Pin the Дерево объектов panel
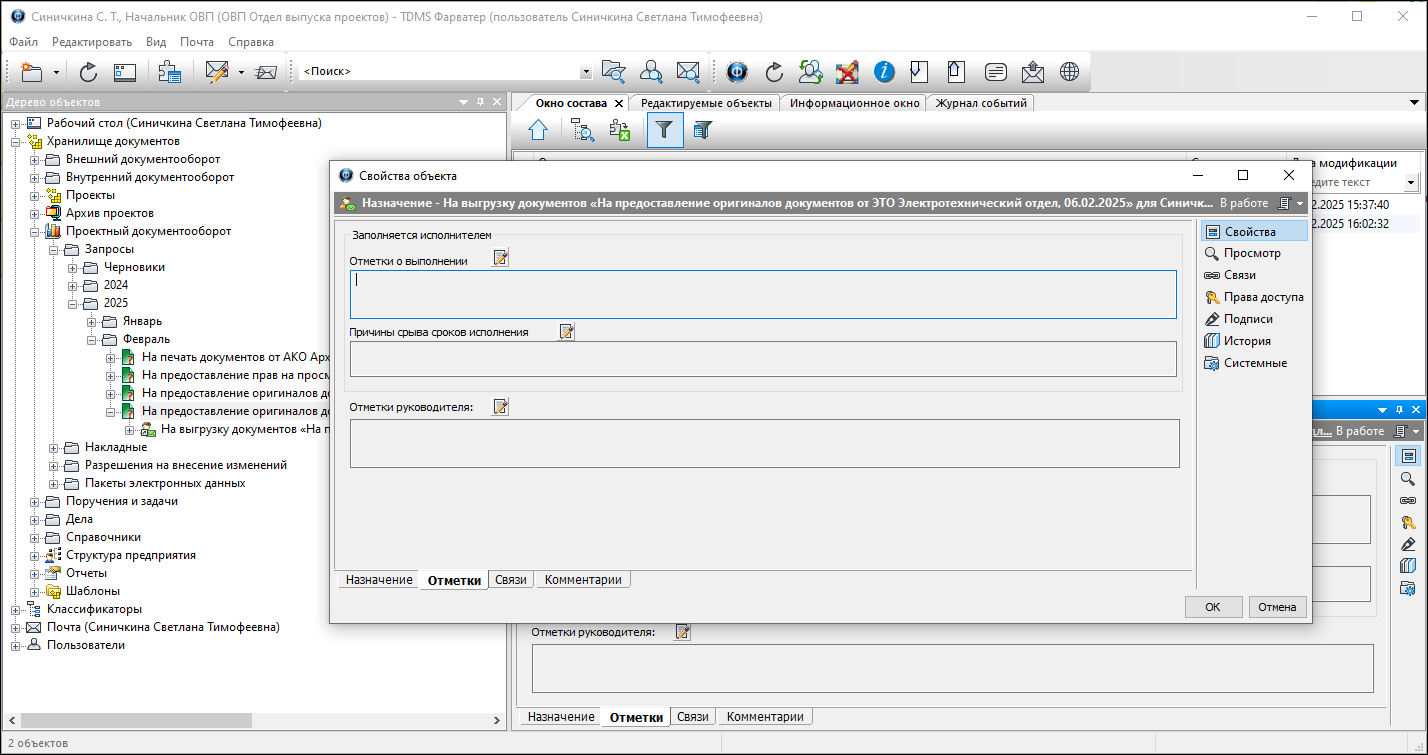The image size is (1428, 755). tap(480, 102)
